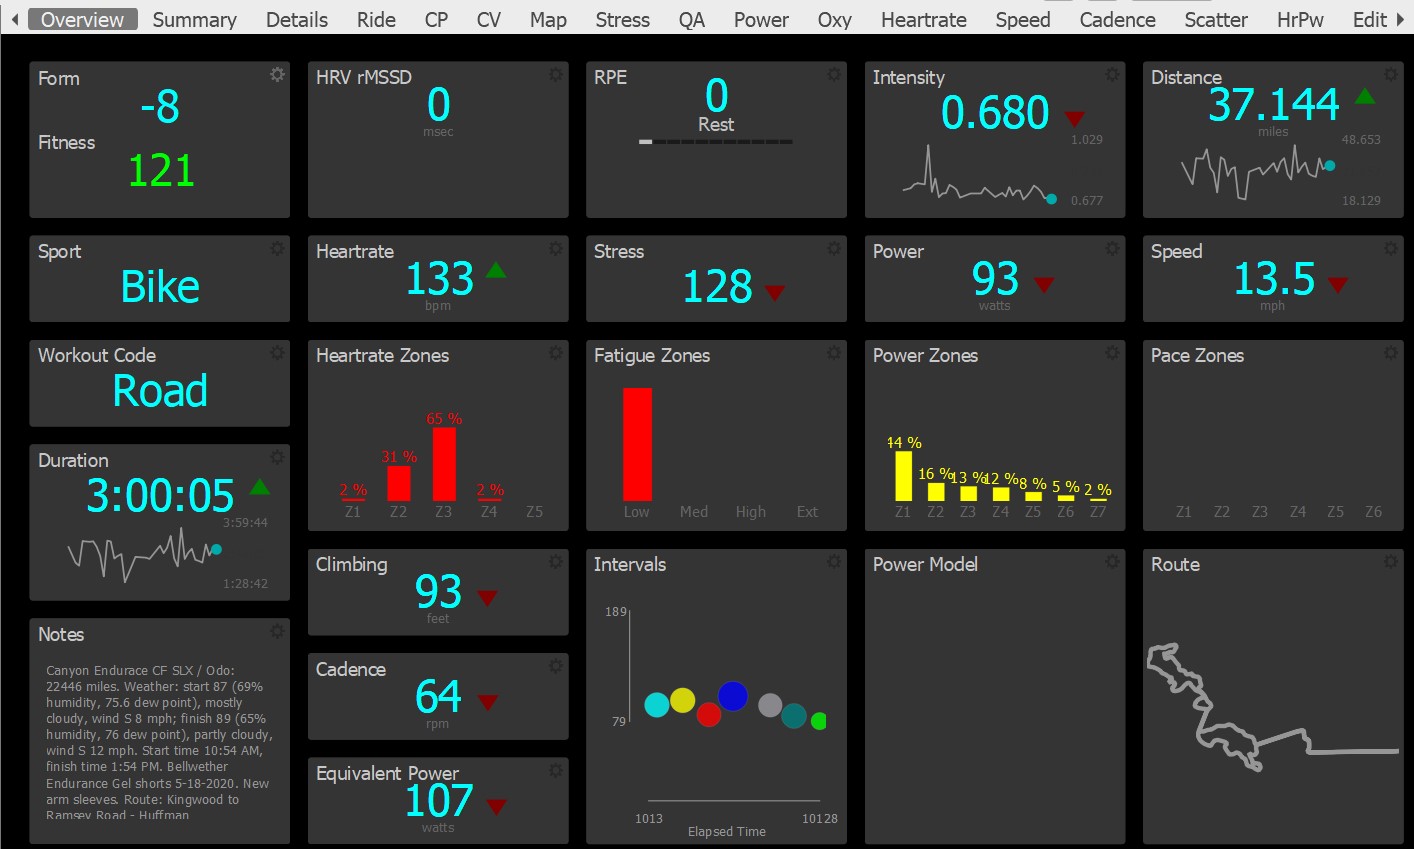Click the gear icon on HRV rMSSD tile

click(555, 75)
